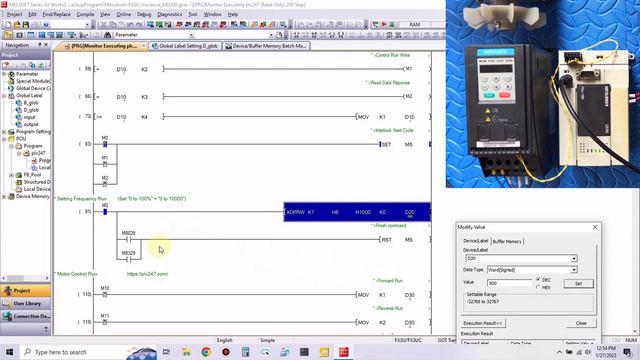Open the Device/Label dropdown in Modify Value

pos(573,258)
